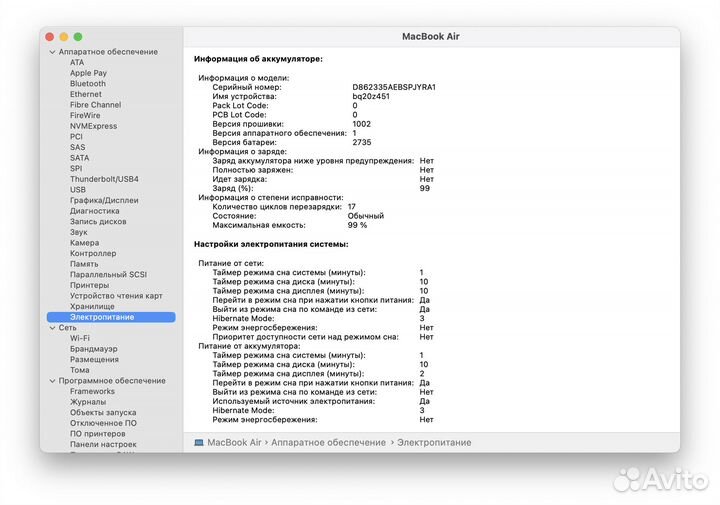Viewport: 720px width, 505px height.
Task: Open Запись дисков entry
Action: pyautogui.click(x=98, y=221)
